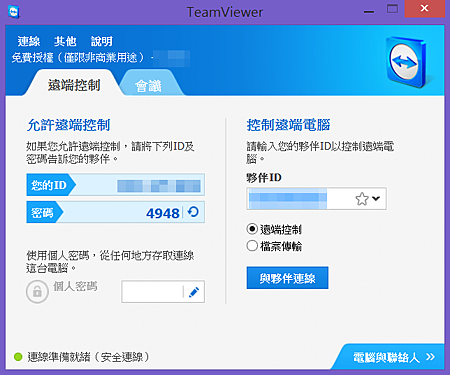Click the 控制遠端電腦 heading

(288, 125)
